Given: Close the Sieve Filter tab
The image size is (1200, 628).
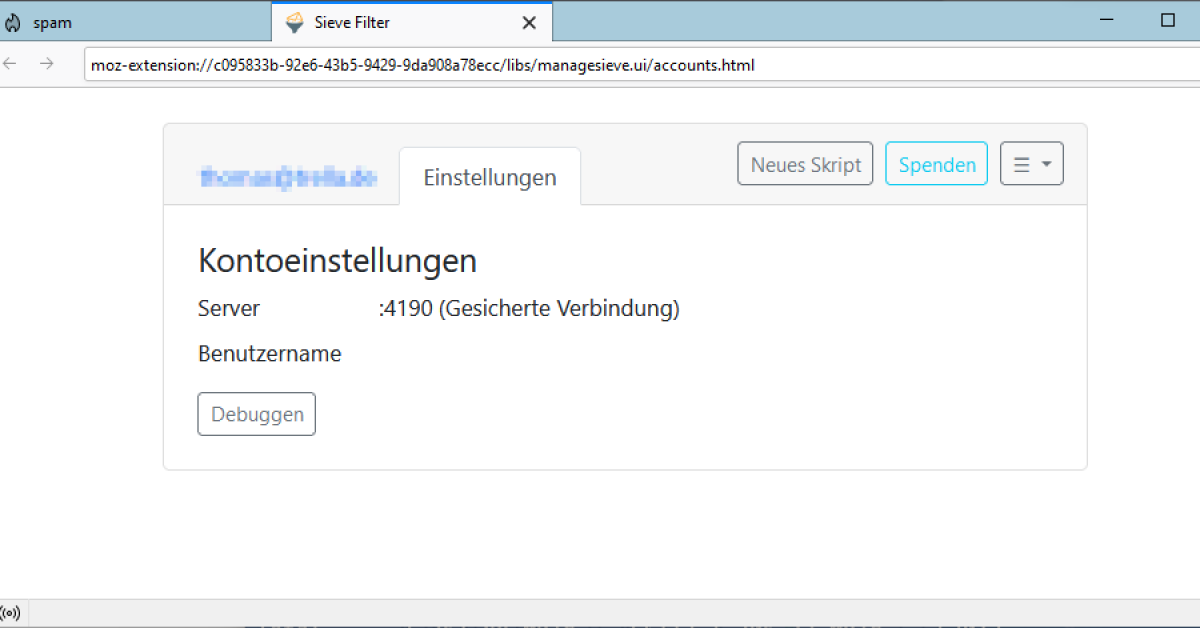Looking at the screenshot, I should [529, 22].
